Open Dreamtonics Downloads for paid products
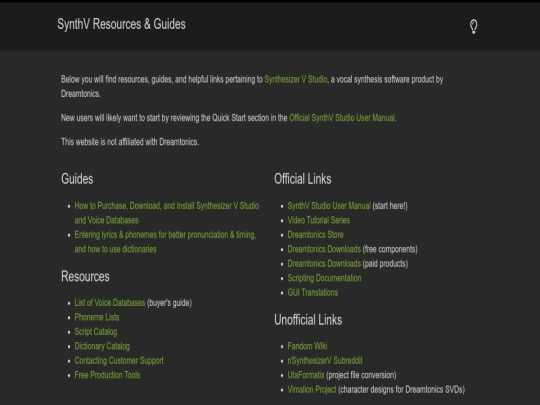Image resolution: width=540 pixels, height=405 pixels. [324, 264]
